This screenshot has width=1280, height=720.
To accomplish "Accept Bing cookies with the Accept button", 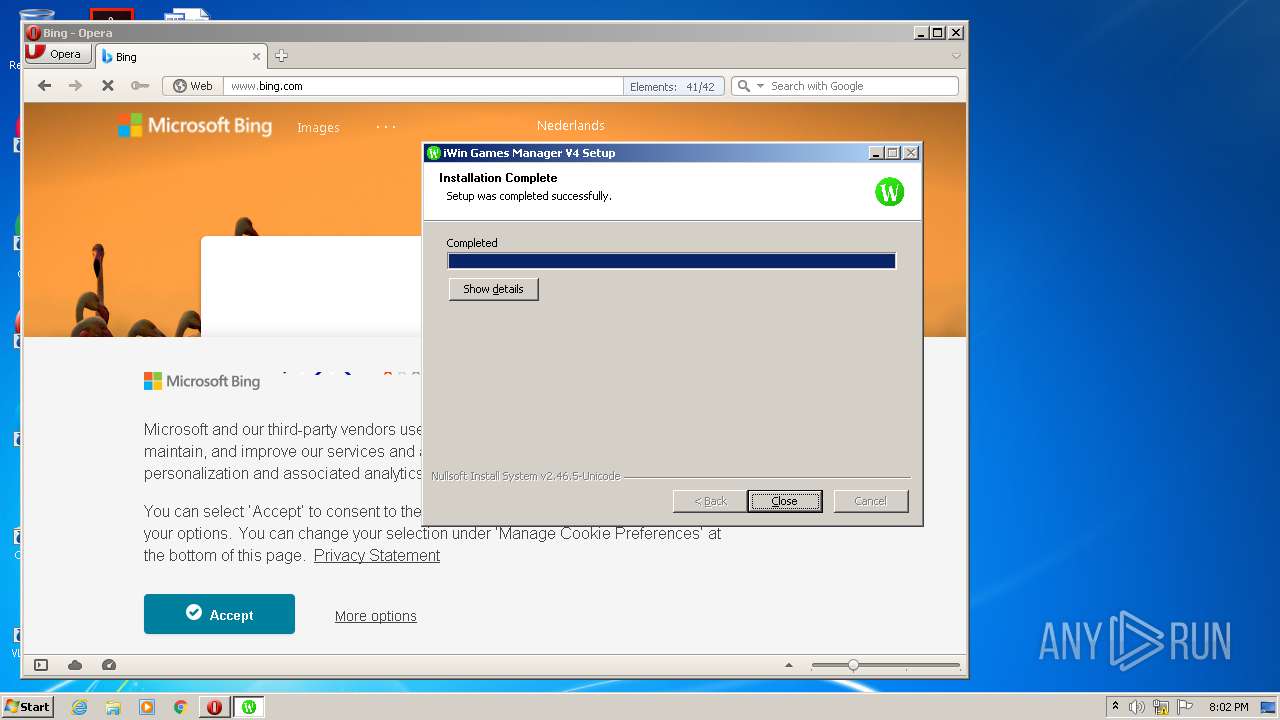I will pyautogui.click(x=219, y=614).
